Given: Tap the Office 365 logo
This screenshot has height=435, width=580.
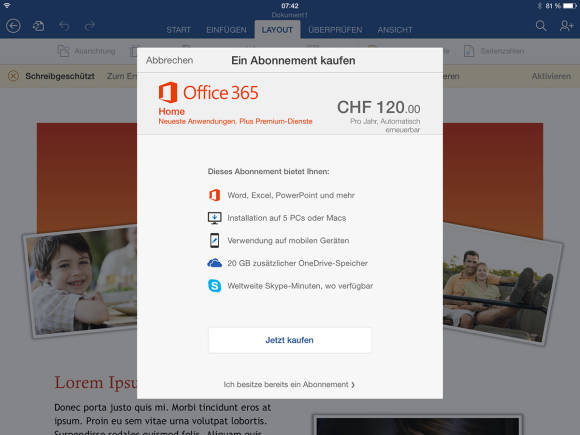Looking at the screenshot, I should [209, 92].
